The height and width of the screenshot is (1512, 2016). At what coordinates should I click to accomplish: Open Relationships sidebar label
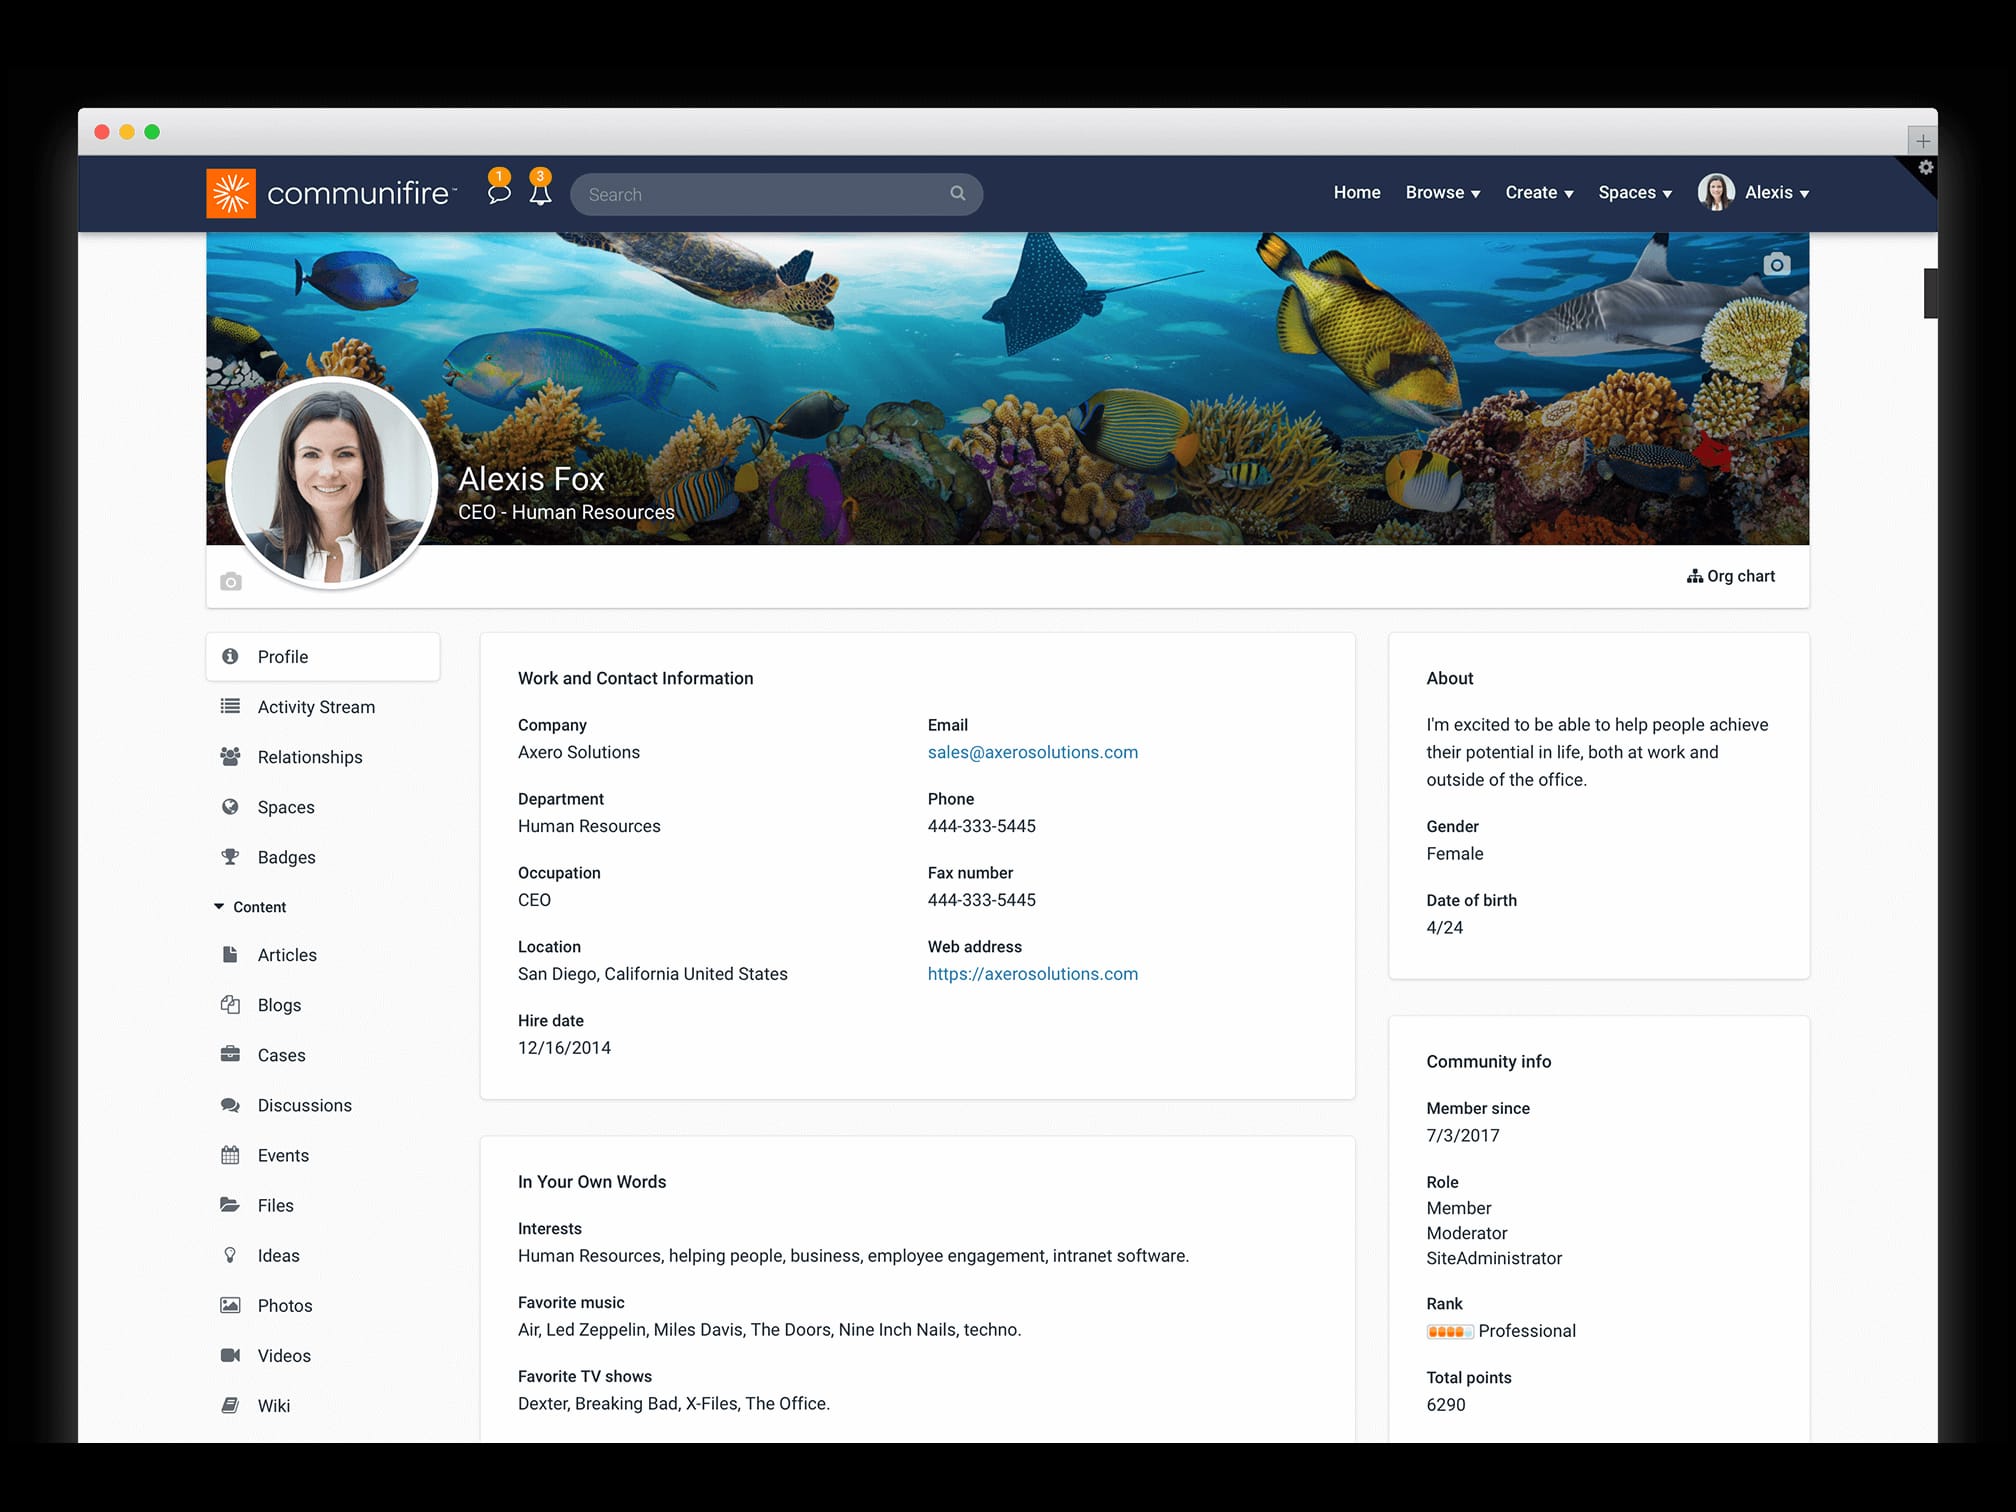[310, 757]
